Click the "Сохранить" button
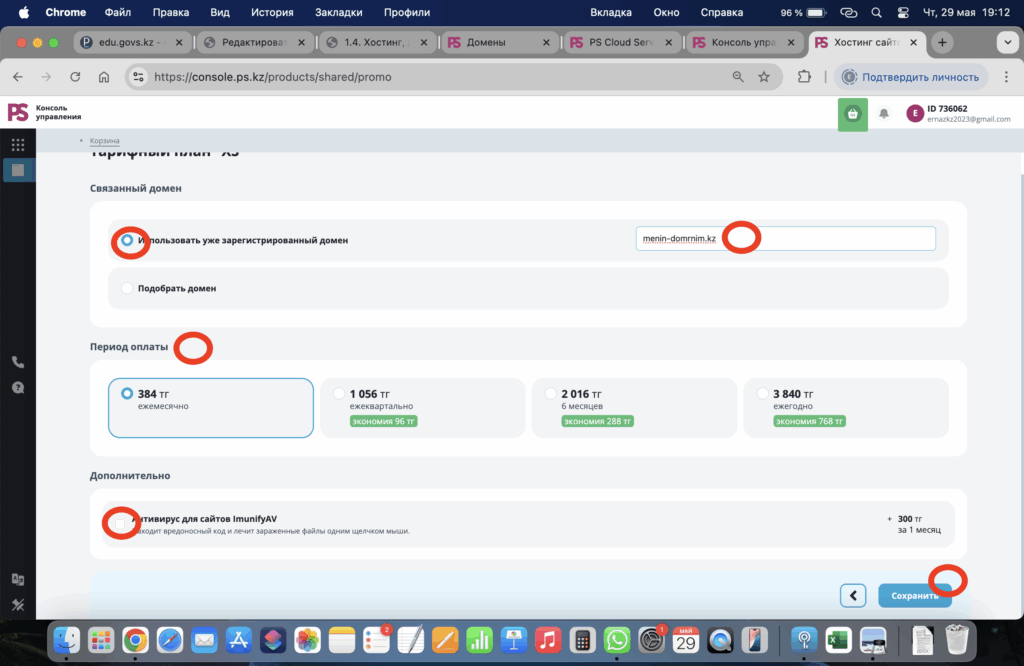 coord(914,596)
